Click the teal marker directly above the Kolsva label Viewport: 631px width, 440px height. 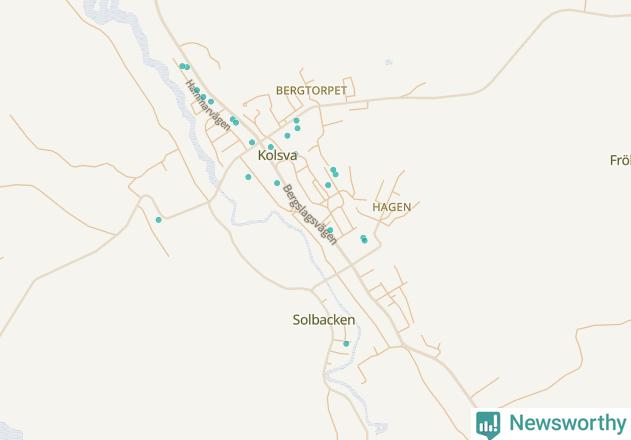tap(271, 147)
